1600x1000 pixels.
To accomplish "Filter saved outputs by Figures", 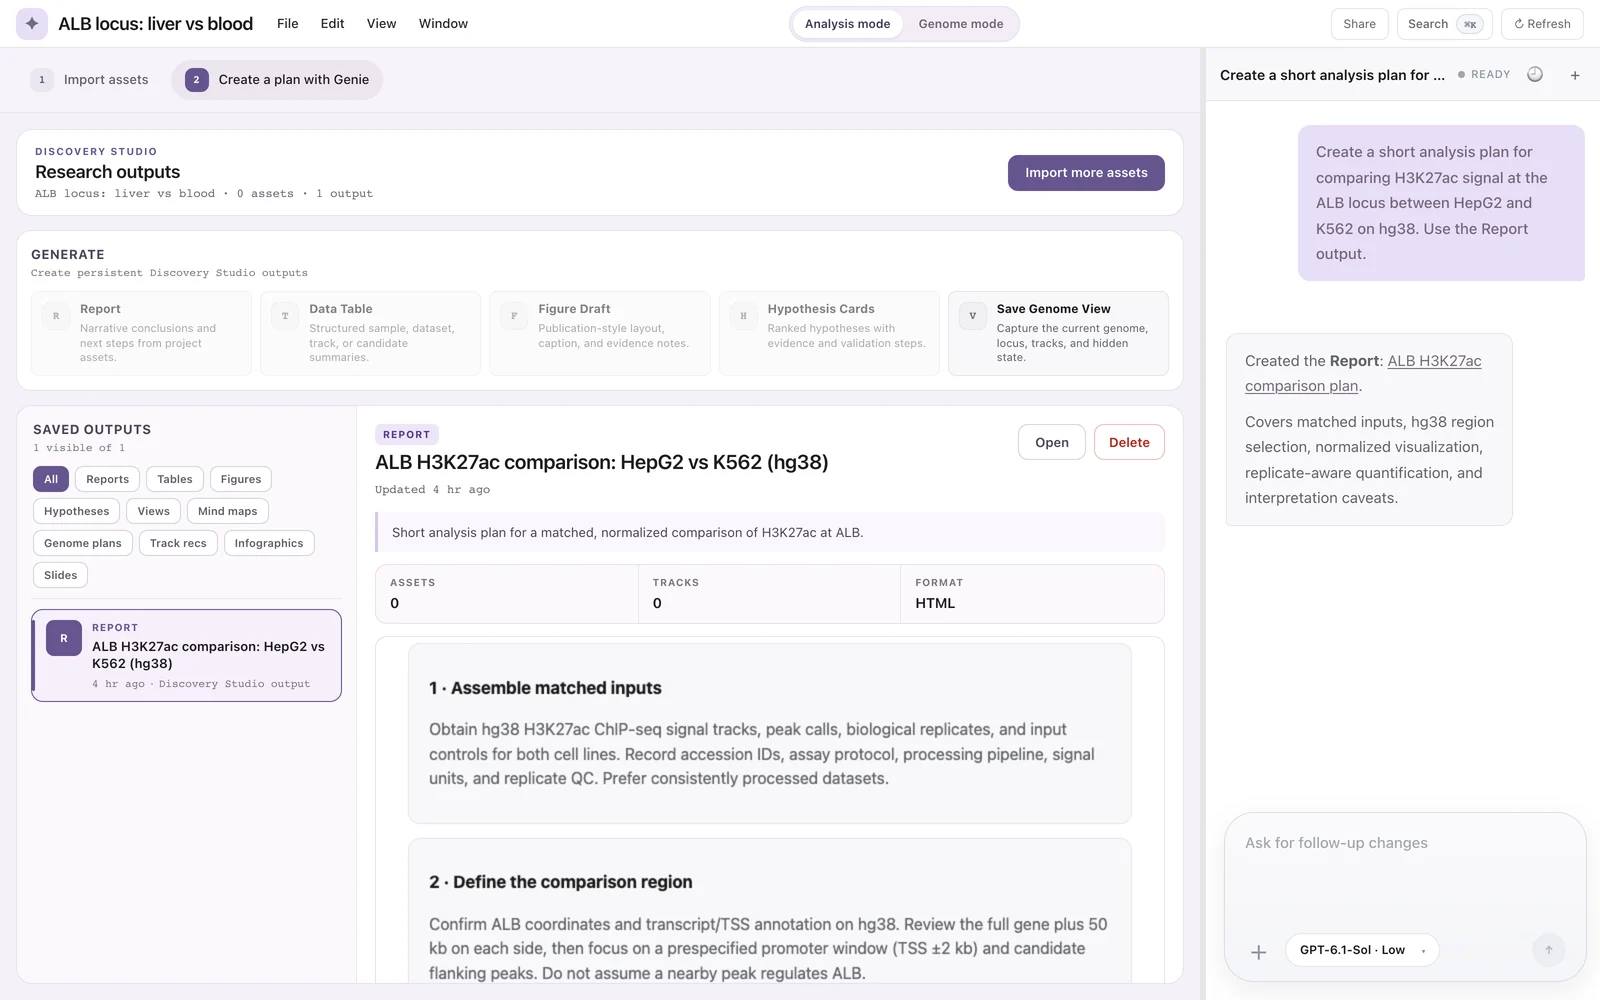I will tap(241, 479).
